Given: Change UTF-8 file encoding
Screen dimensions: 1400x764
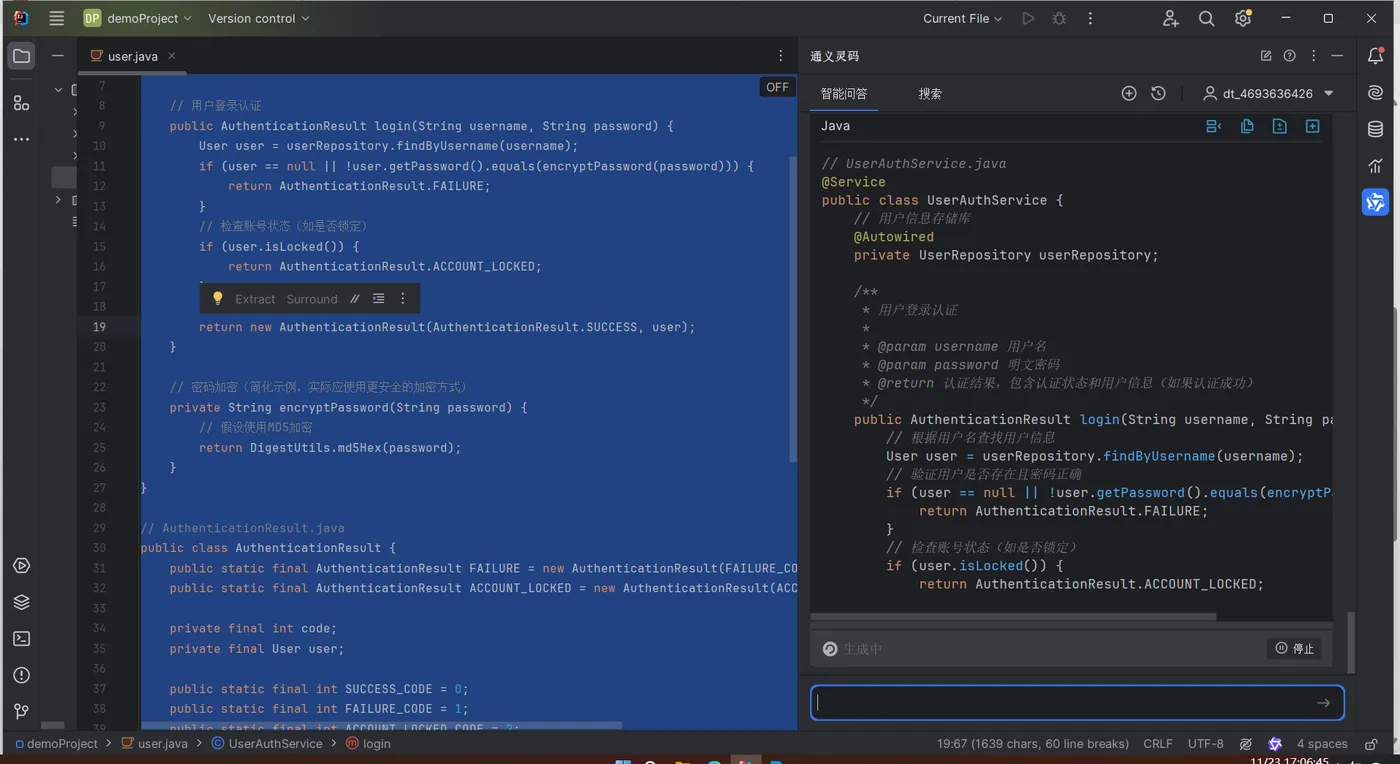Looking at the screenshot, I should pyautogui.click(x=1205, y=744).
